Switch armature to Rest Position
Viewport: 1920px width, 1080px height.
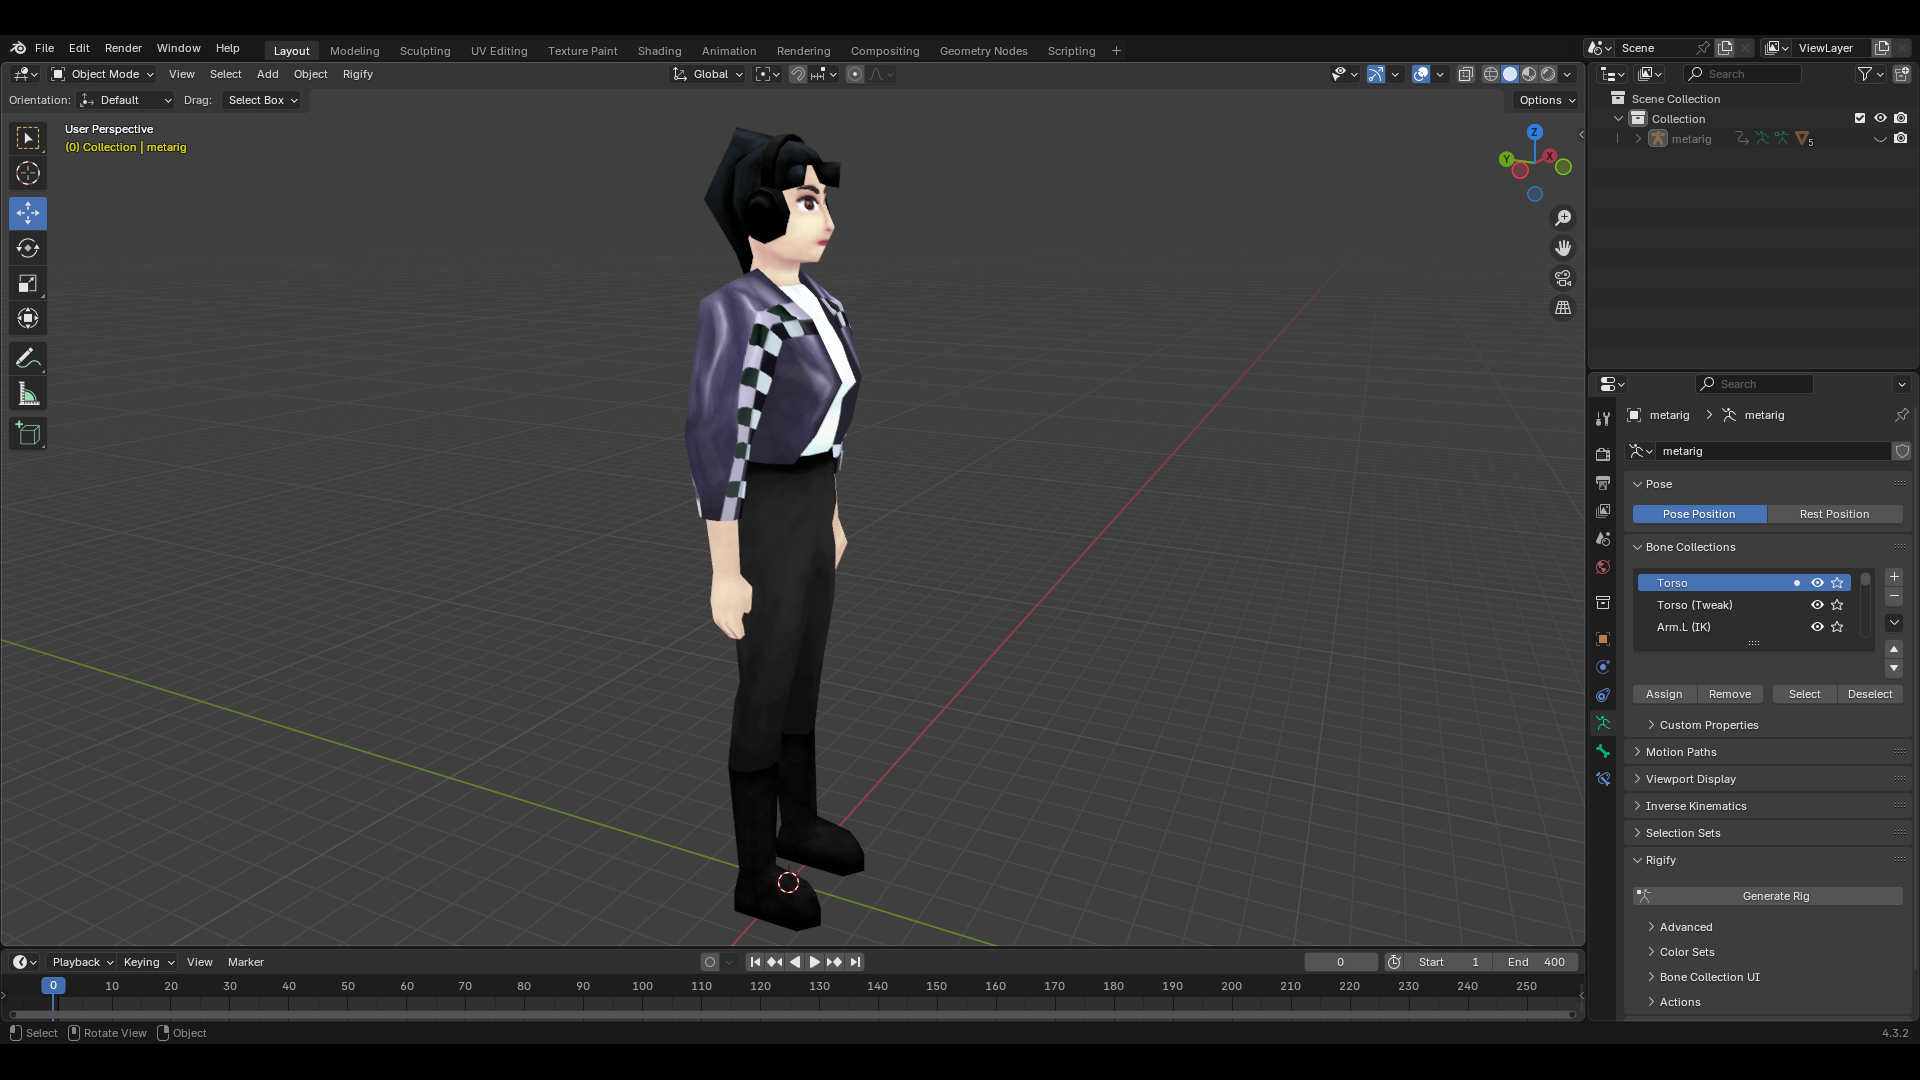coord(1834,514)
